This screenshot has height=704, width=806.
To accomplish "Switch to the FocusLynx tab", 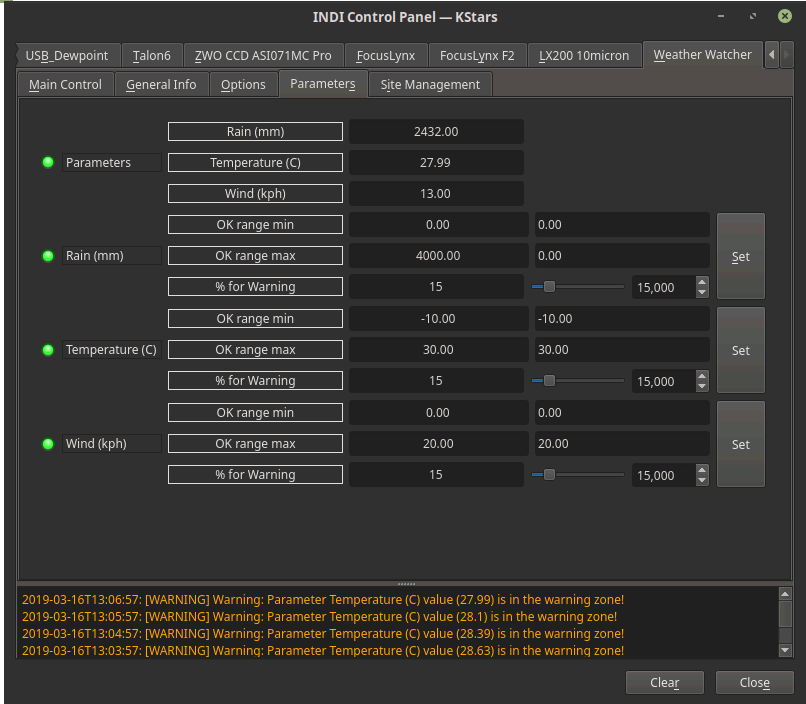I will coord(386,55).
